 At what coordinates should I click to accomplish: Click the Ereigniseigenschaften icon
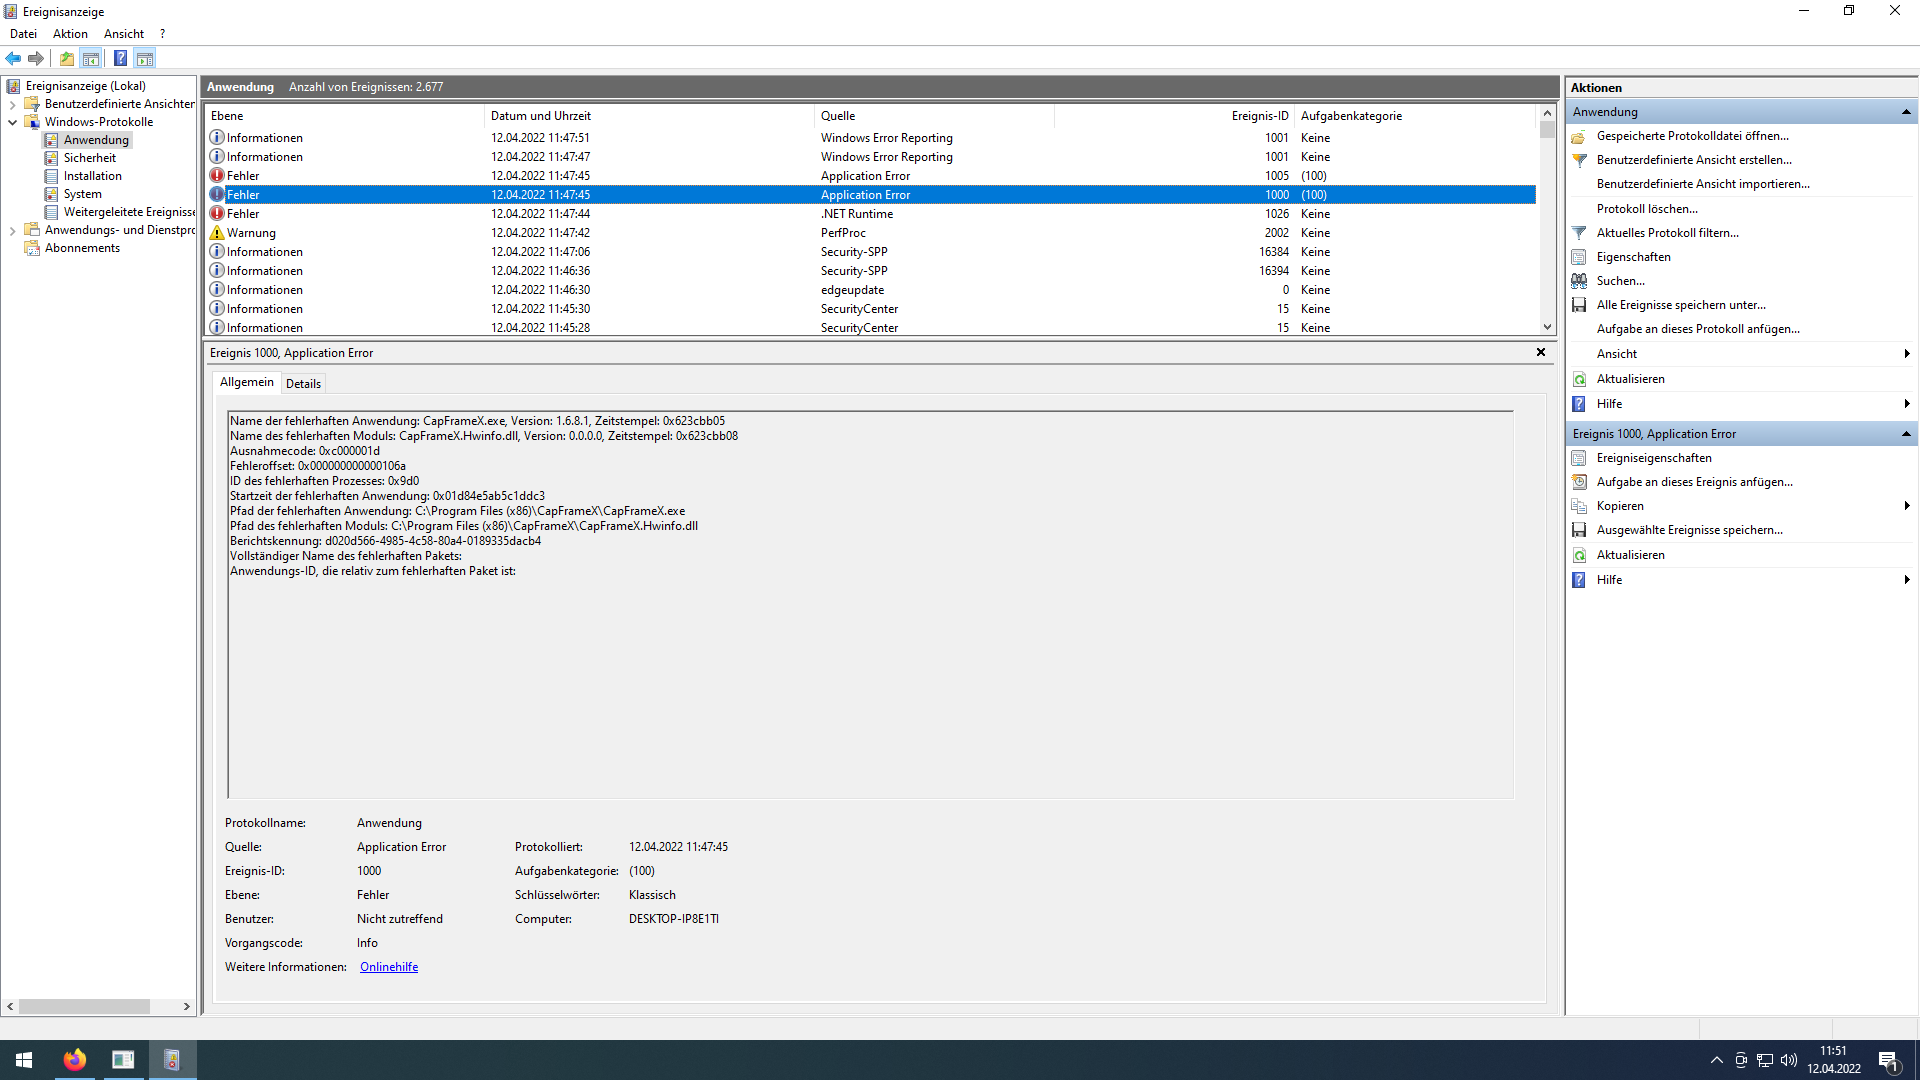[1579, 458]
